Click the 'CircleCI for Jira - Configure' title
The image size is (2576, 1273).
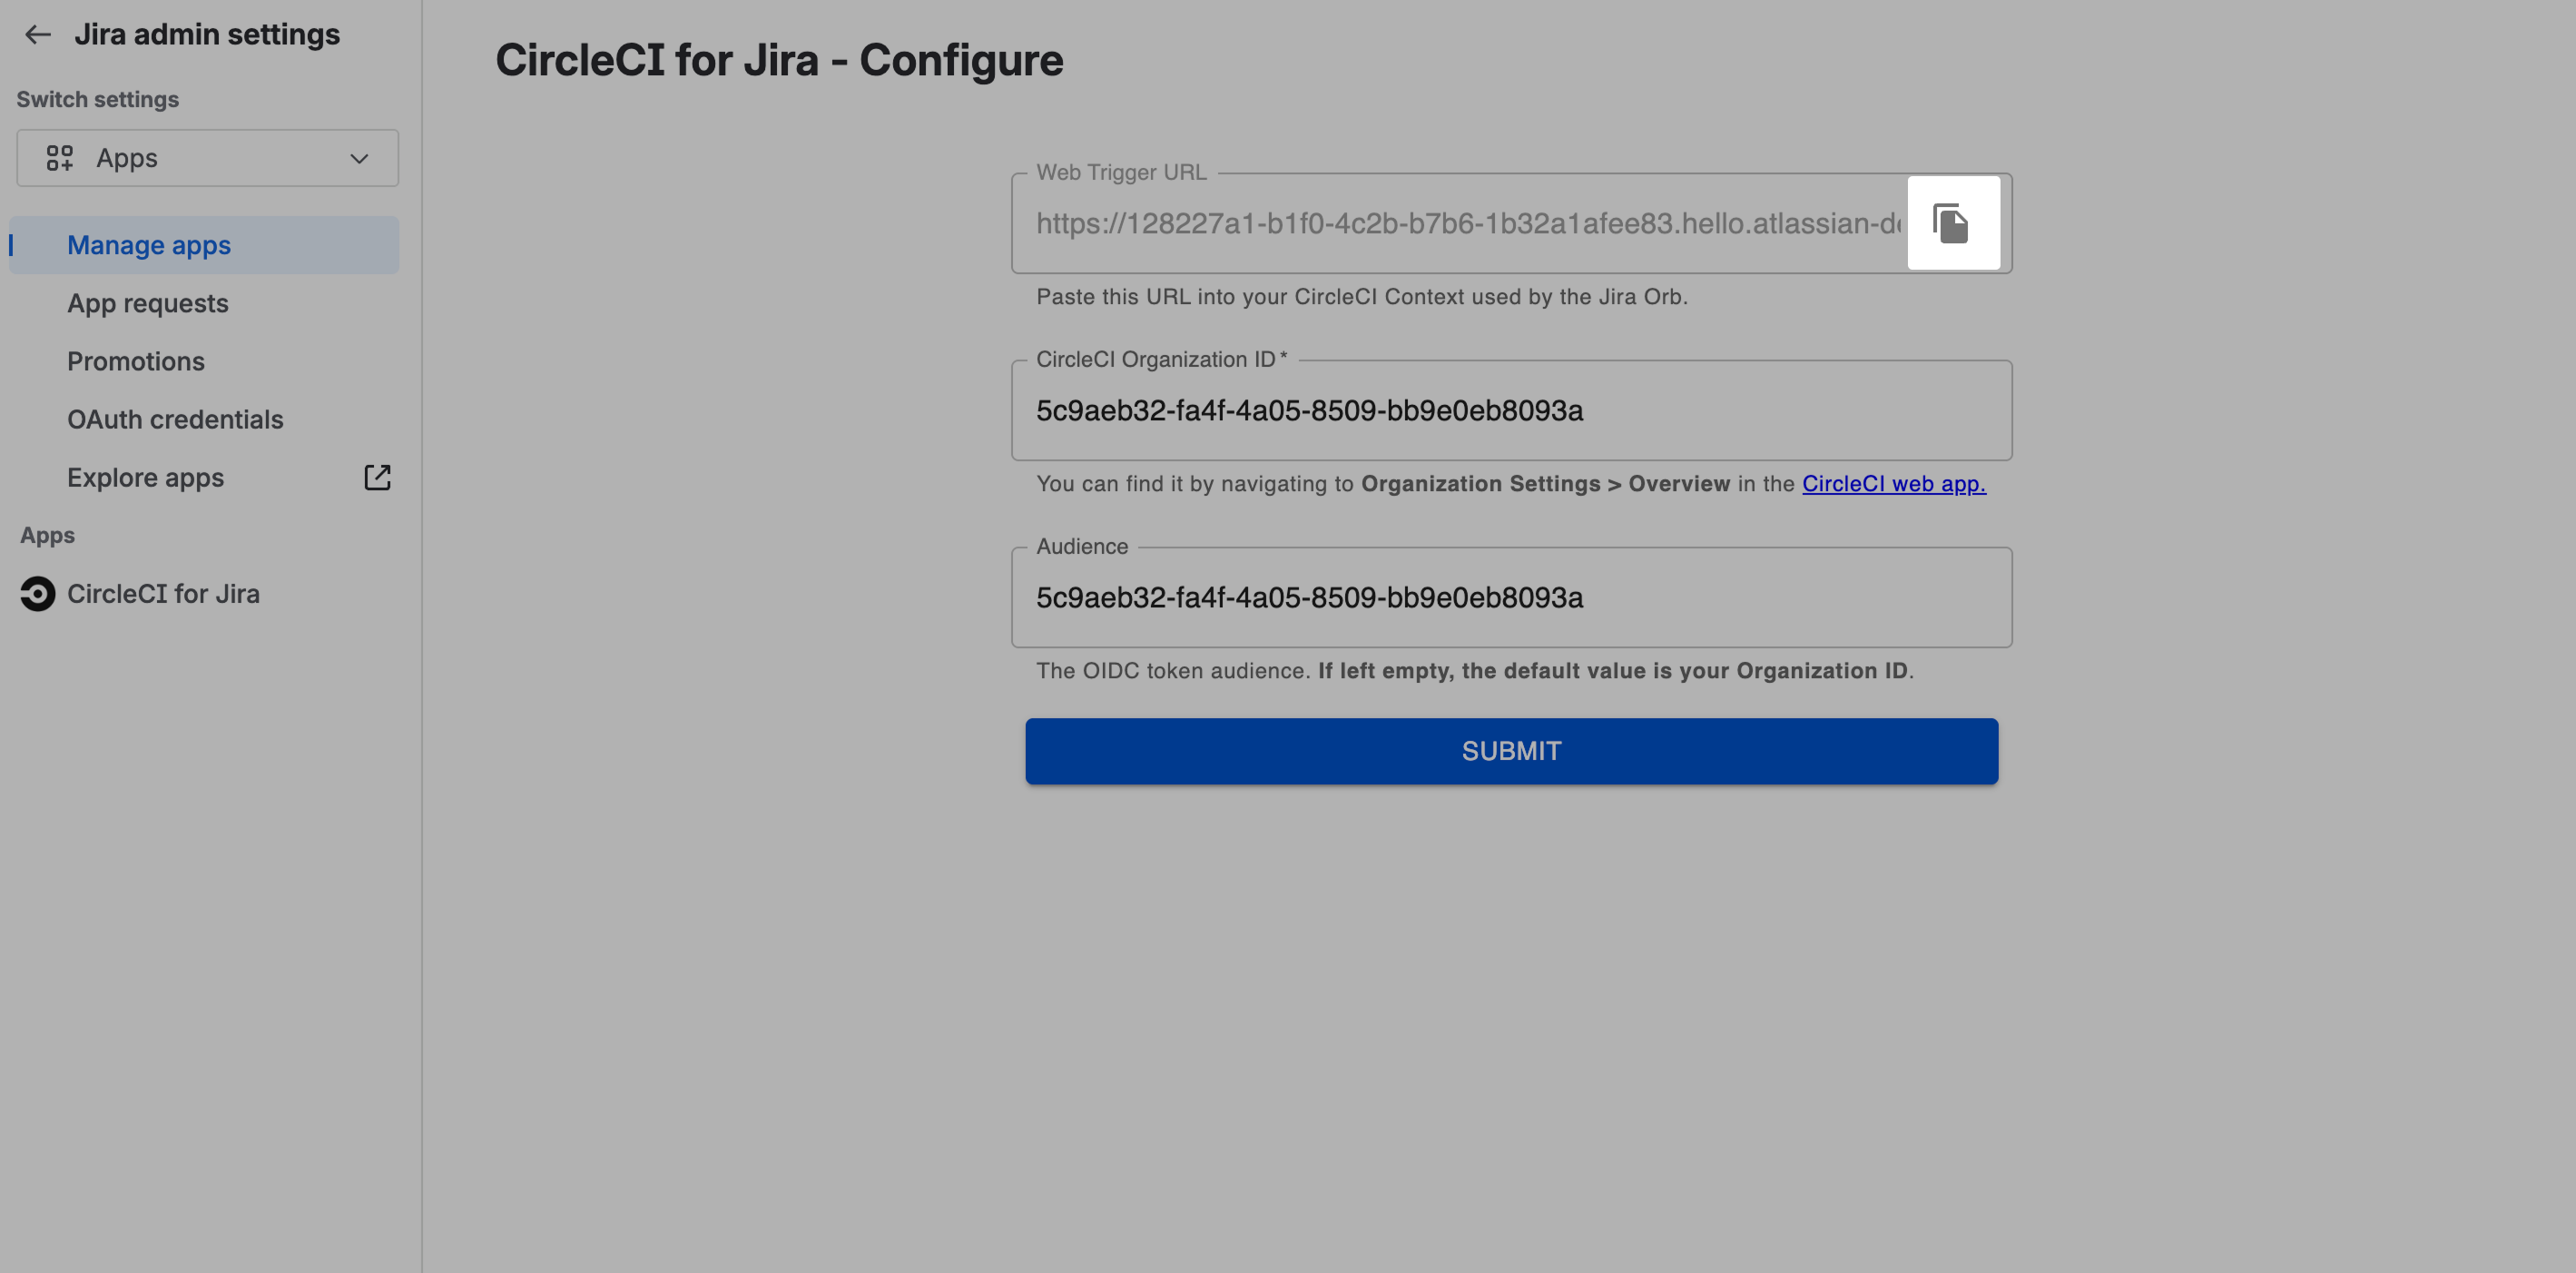point(779,60)
